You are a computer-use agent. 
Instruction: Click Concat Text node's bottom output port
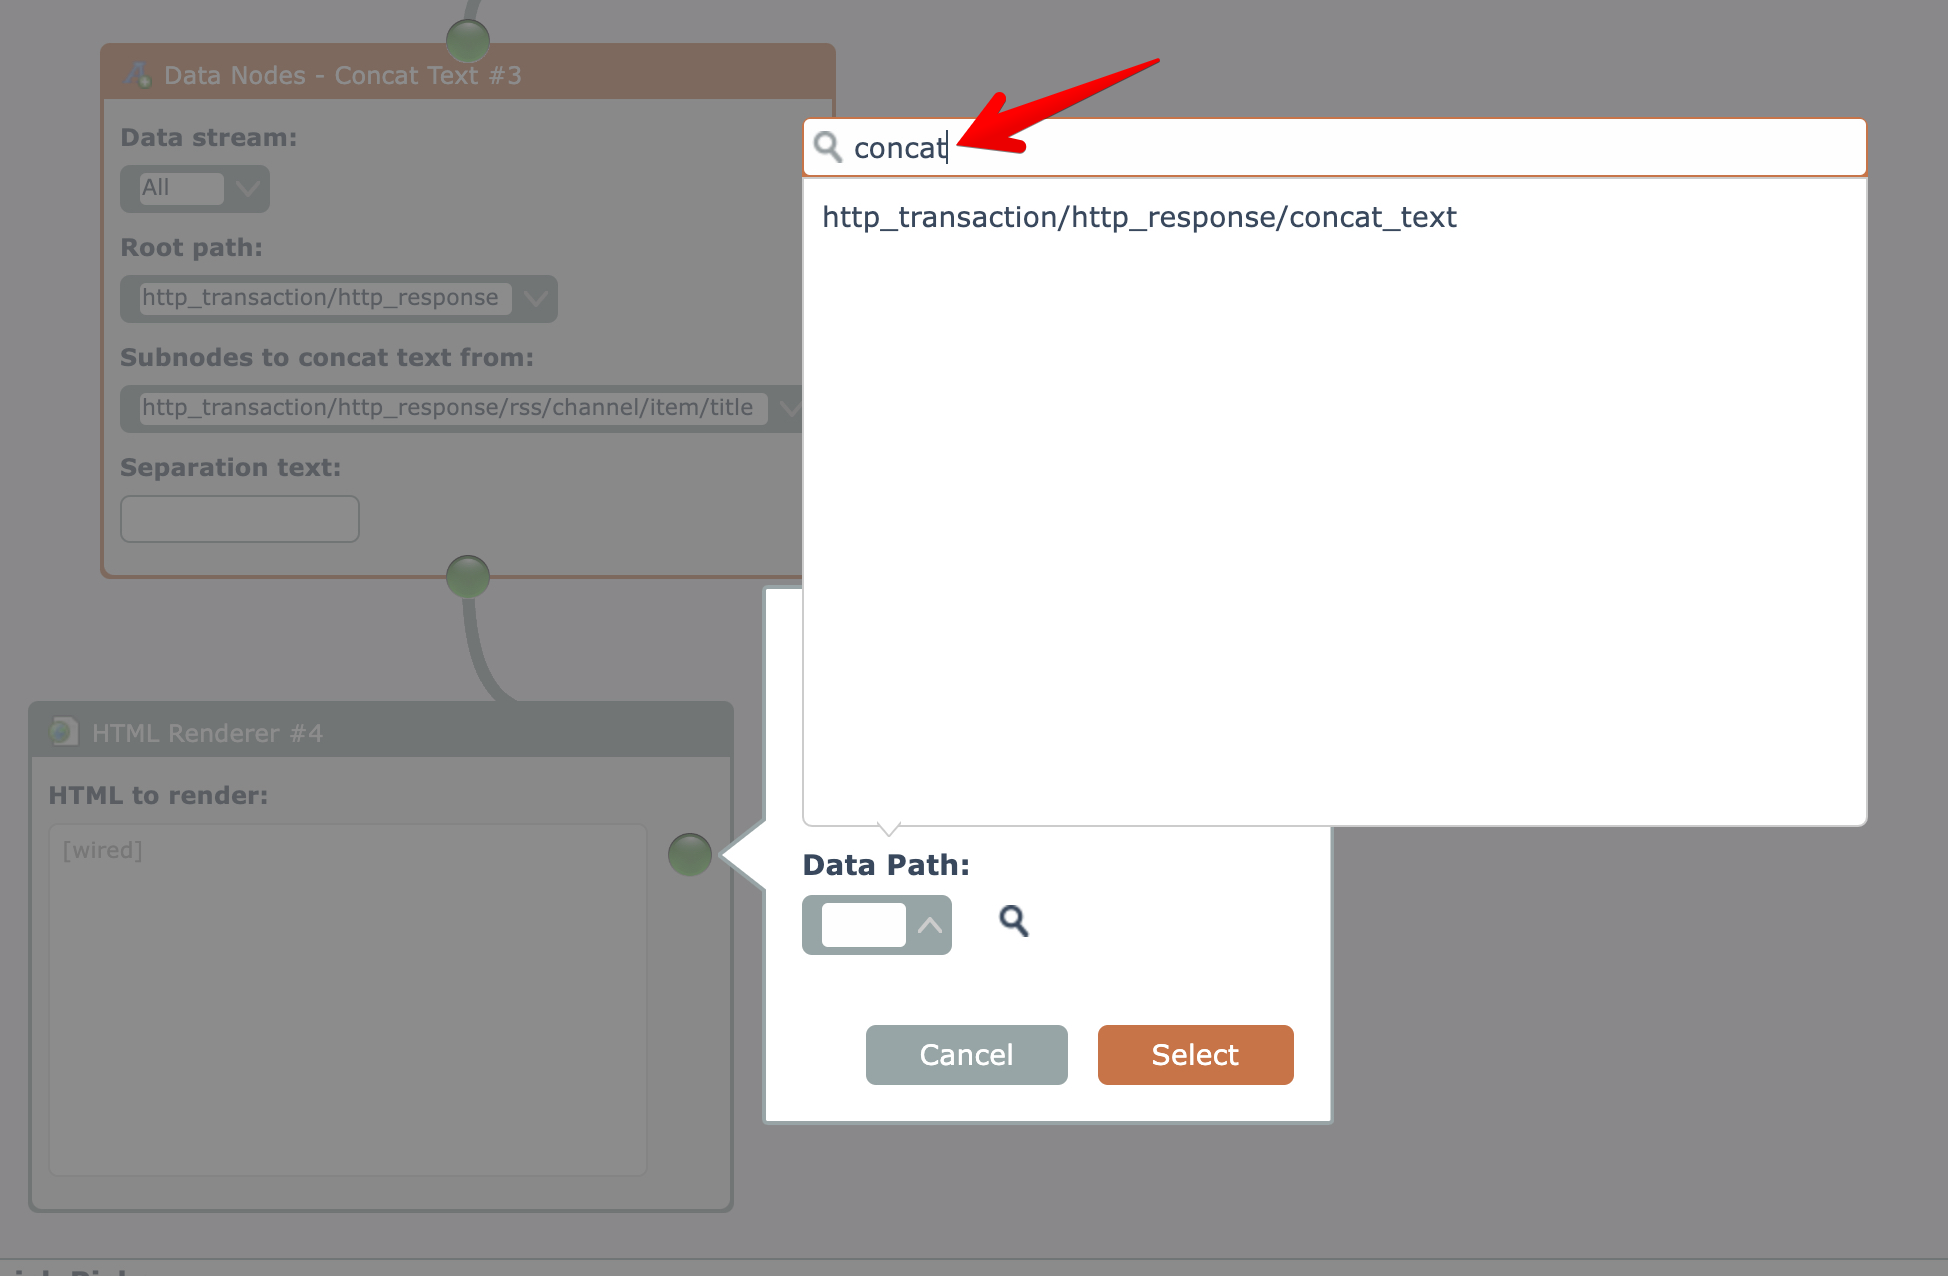[467, 577]
